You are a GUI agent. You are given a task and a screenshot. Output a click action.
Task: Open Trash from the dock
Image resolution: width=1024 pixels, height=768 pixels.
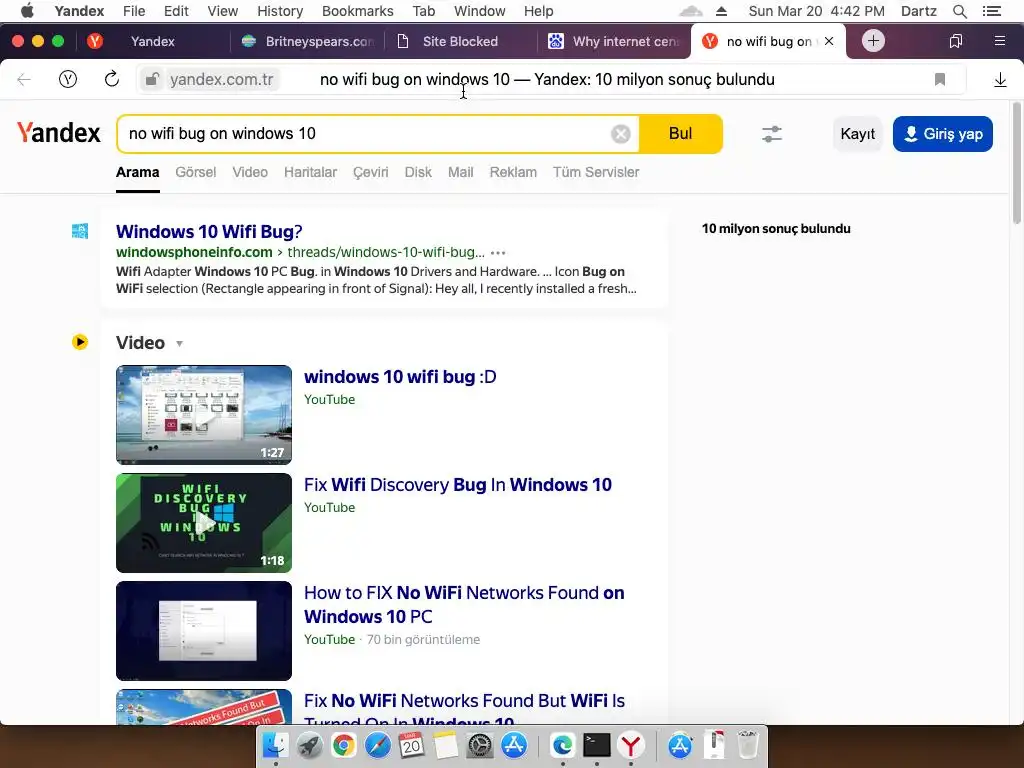pos(748,745)
